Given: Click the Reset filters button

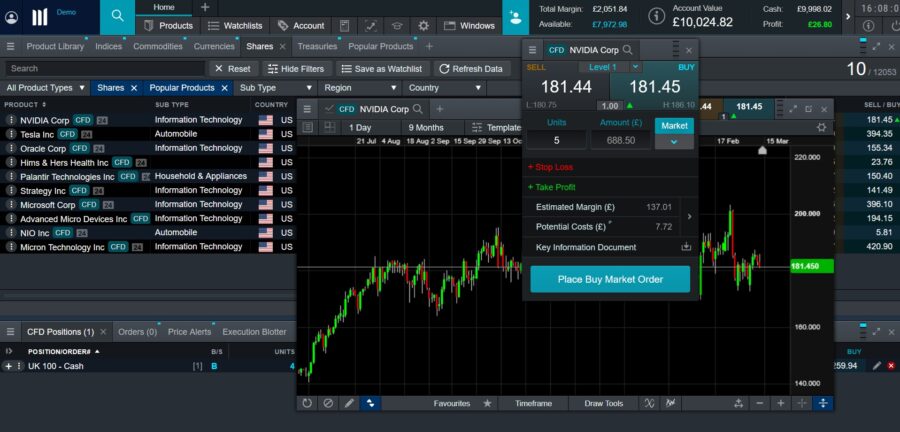Looking at the screenshot, I should [233, 68].
